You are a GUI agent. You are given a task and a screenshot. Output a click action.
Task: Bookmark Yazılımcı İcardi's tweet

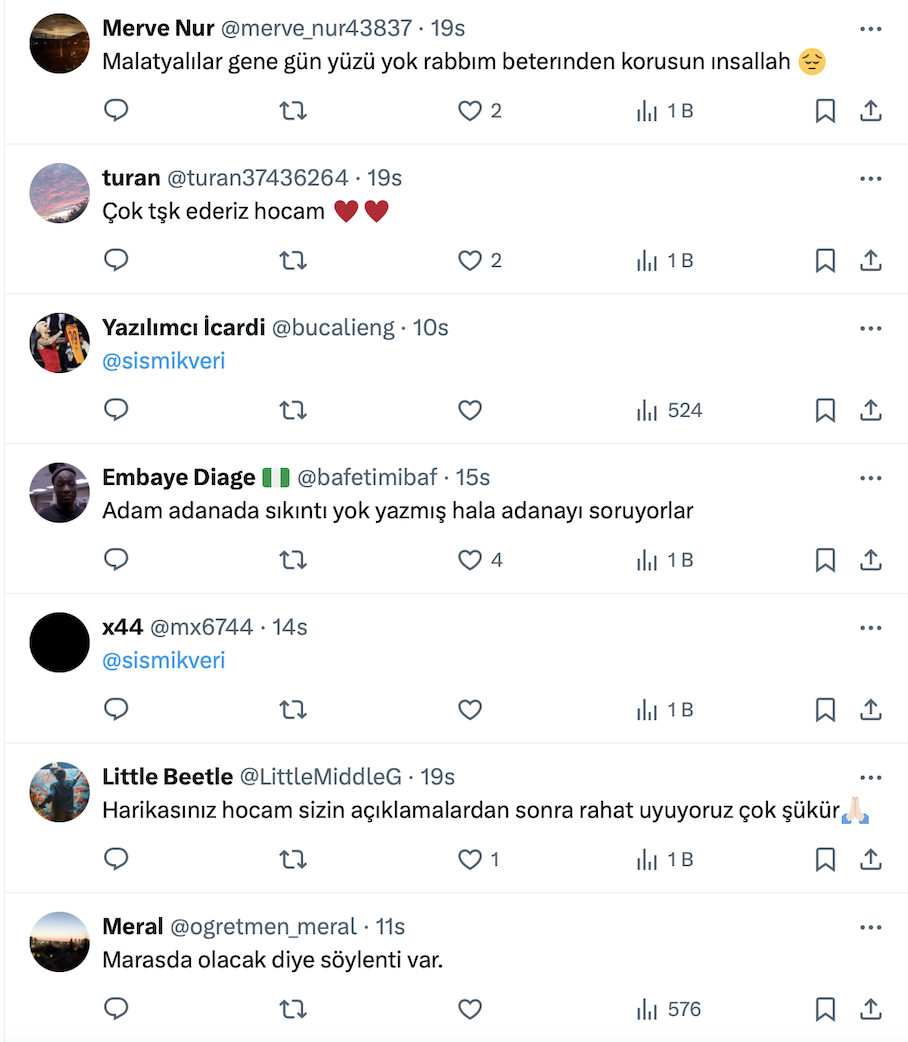pyautogui.click(x=825, y=410)
